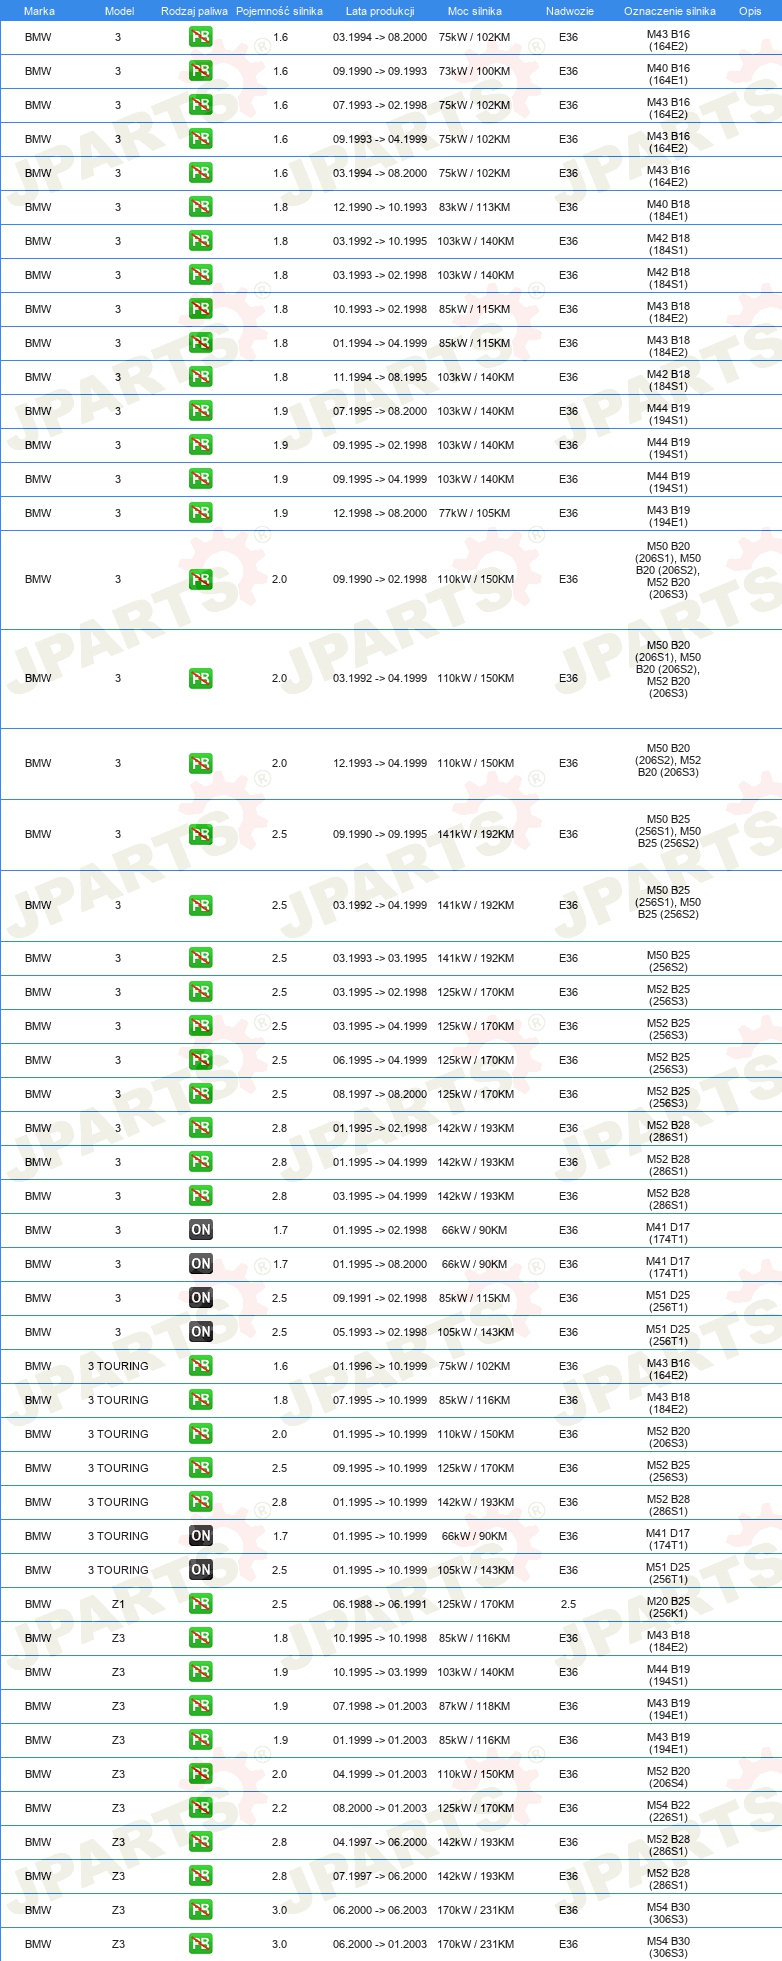Viewport: 782px width, 1961px height.
Task: Click the date range 03.1995 -> 02.1998
Action: click(x=380, y=992)
